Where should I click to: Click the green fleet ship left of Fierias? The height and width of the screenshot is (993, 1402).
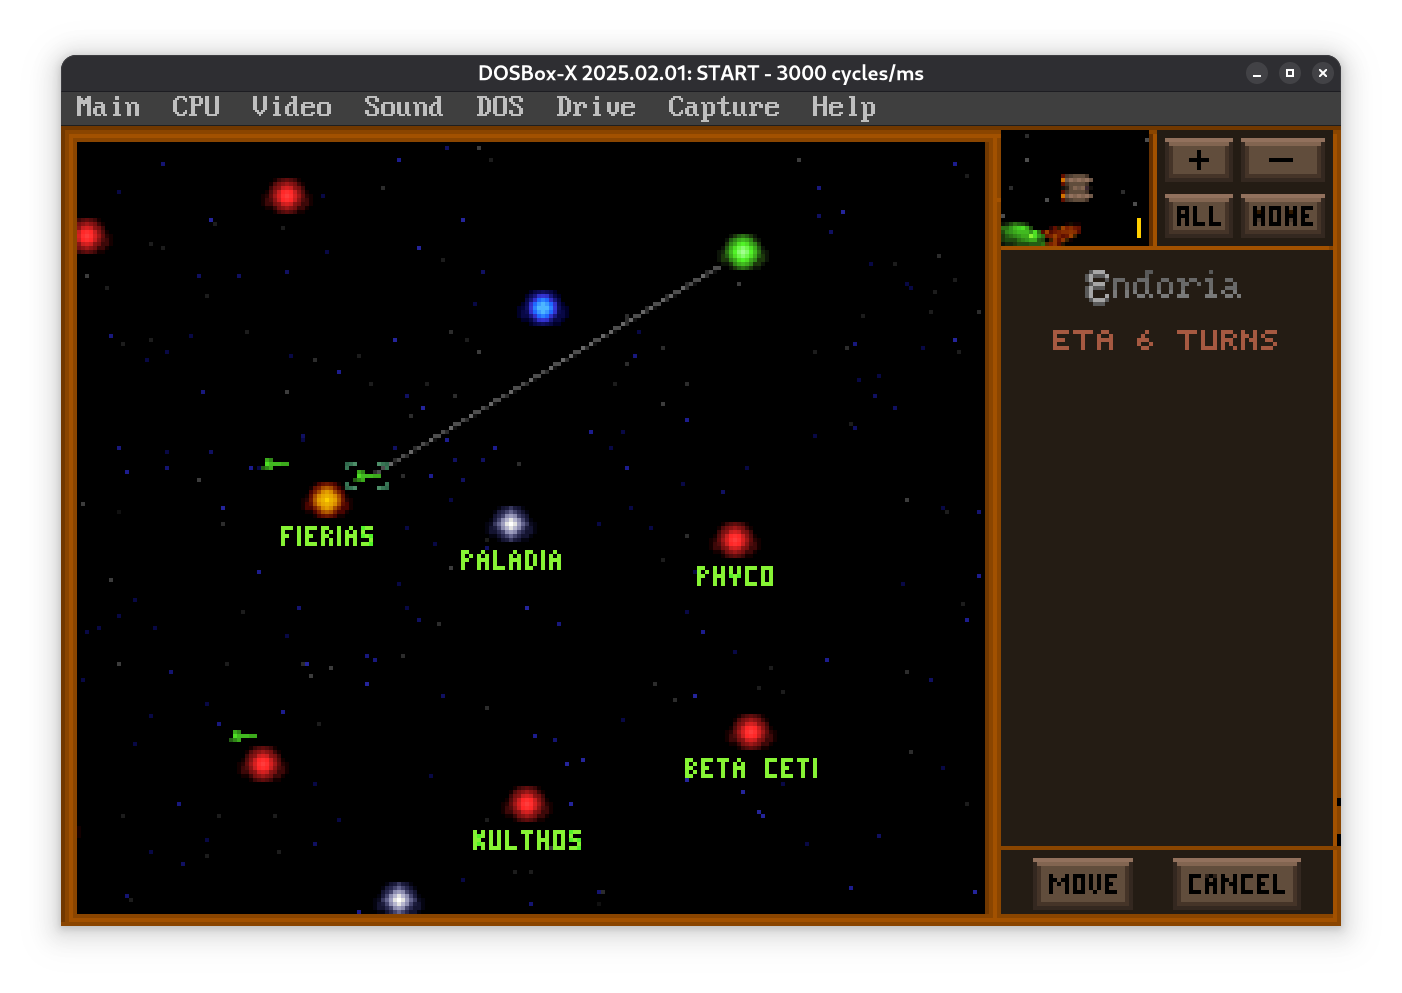(275, 464)
